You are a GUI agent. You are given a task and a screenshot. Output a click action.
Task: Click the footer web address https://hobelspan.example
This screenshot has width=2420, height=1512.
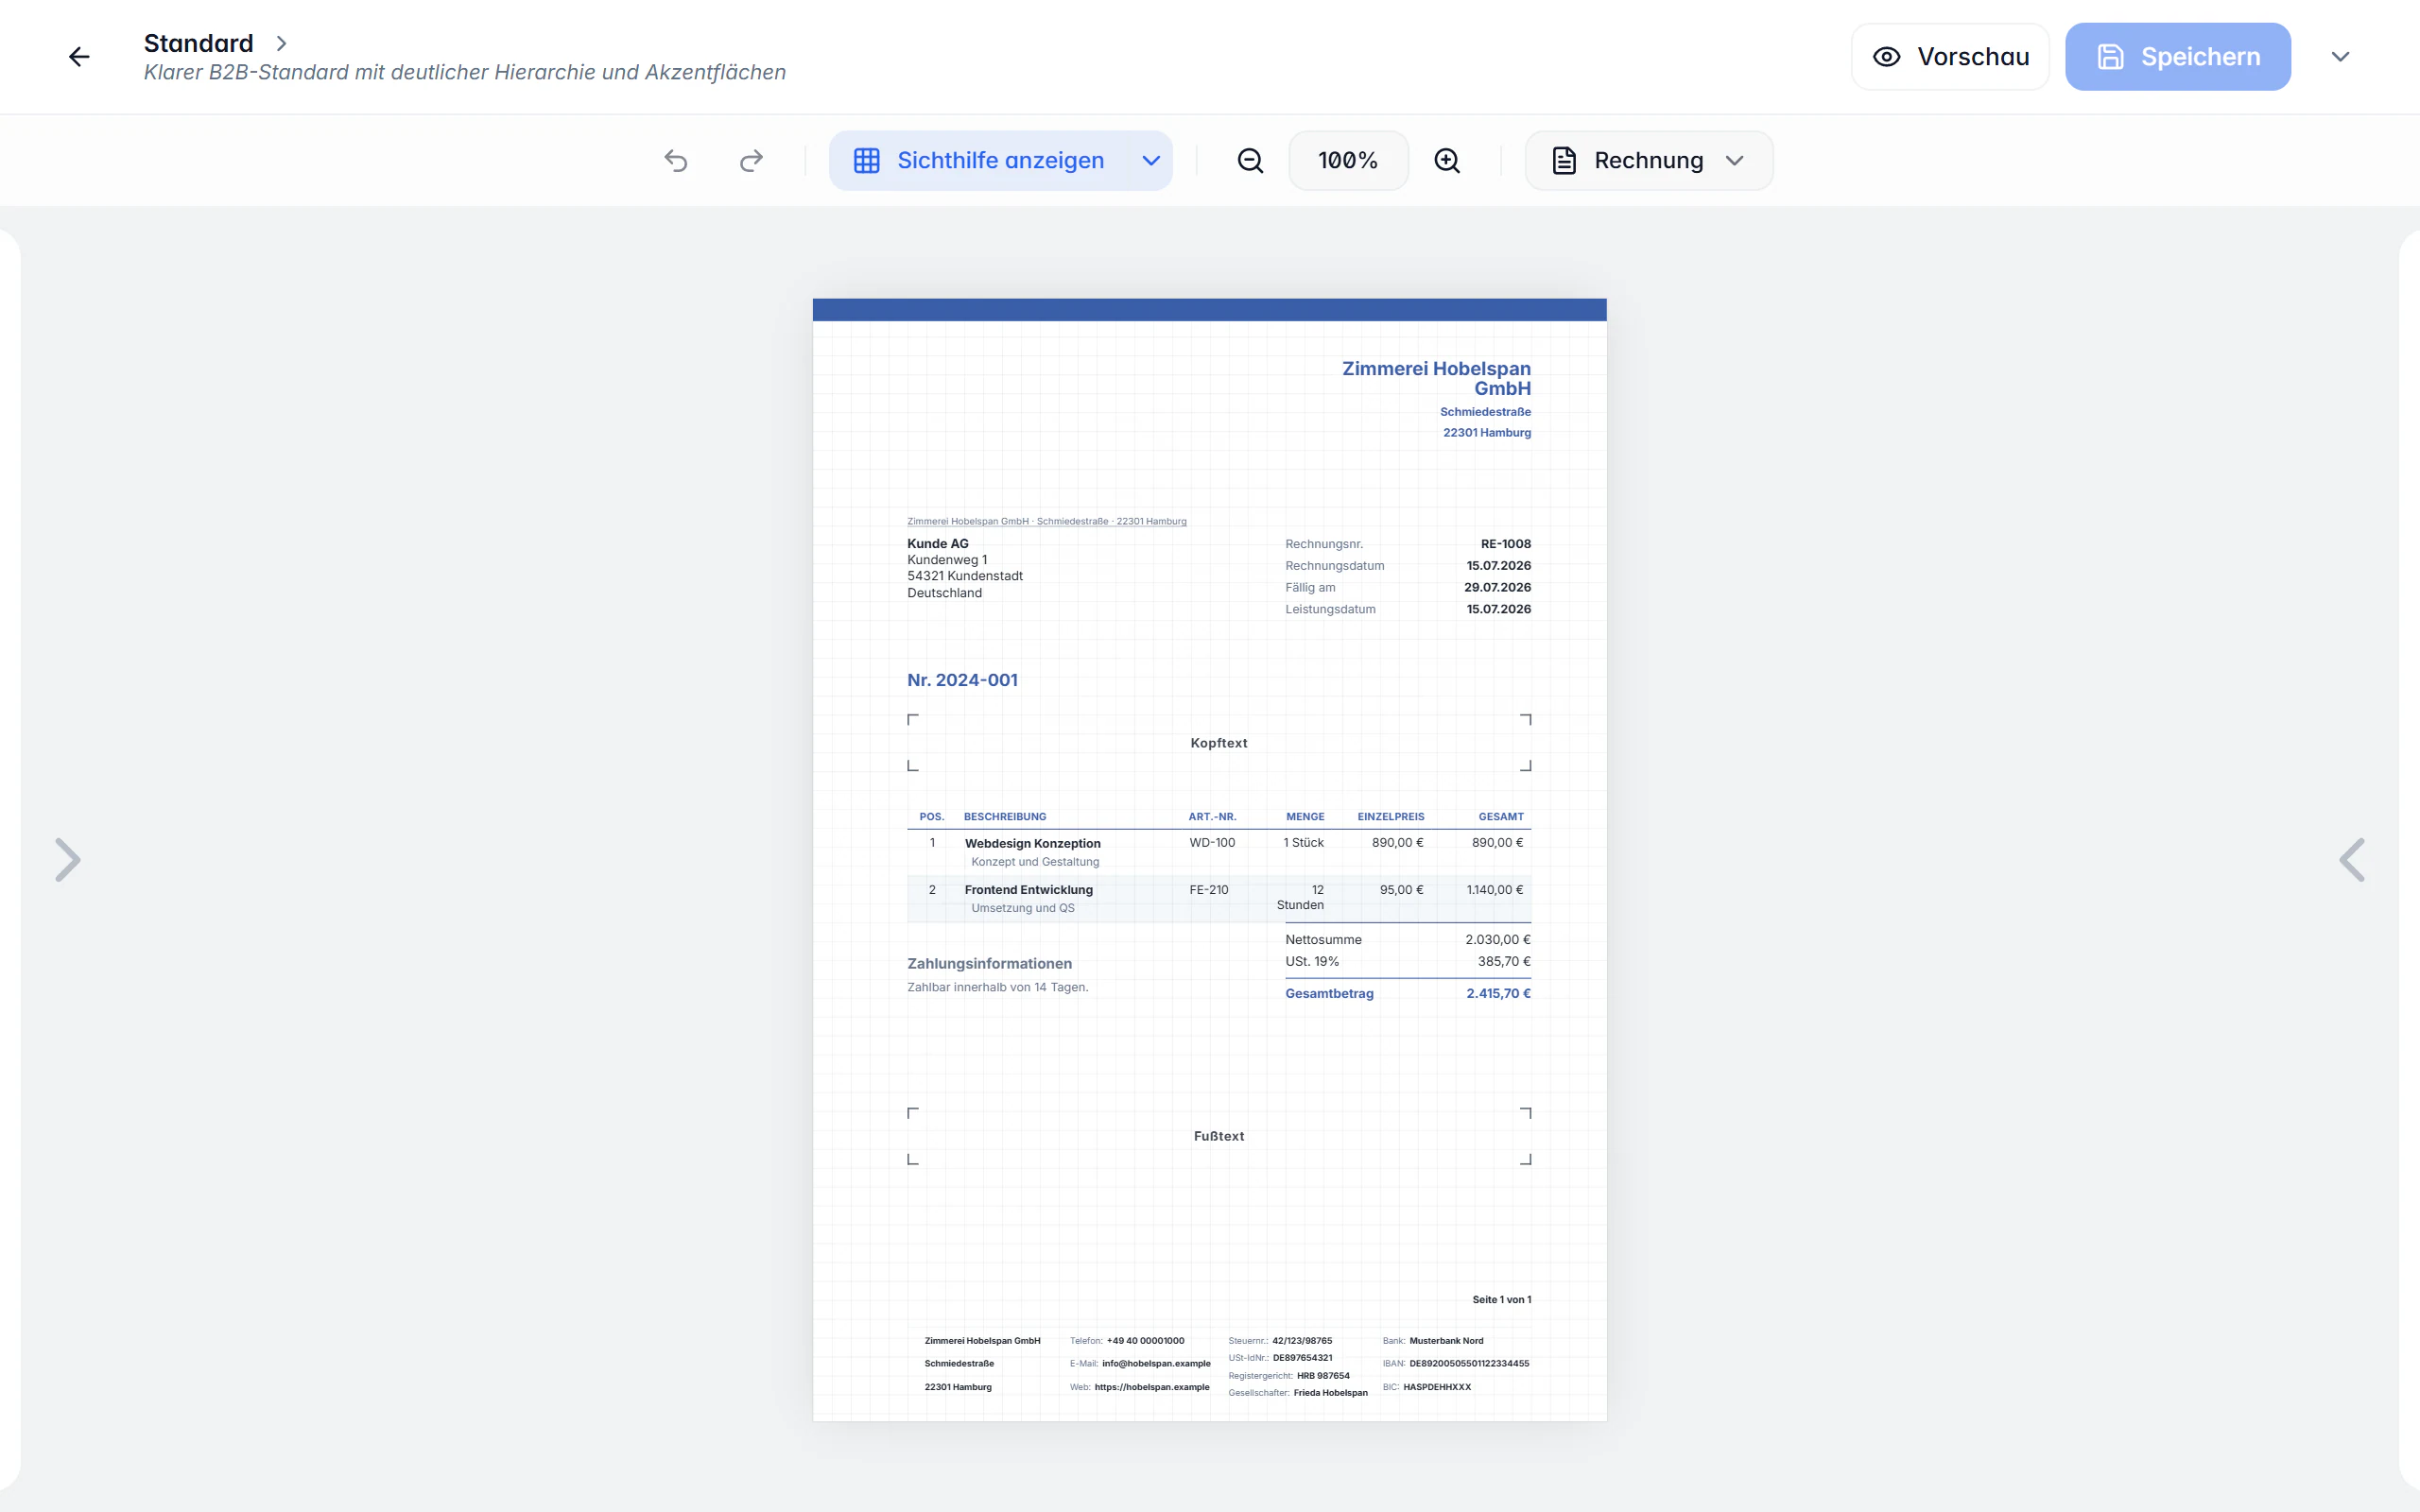point(1152,1387)
